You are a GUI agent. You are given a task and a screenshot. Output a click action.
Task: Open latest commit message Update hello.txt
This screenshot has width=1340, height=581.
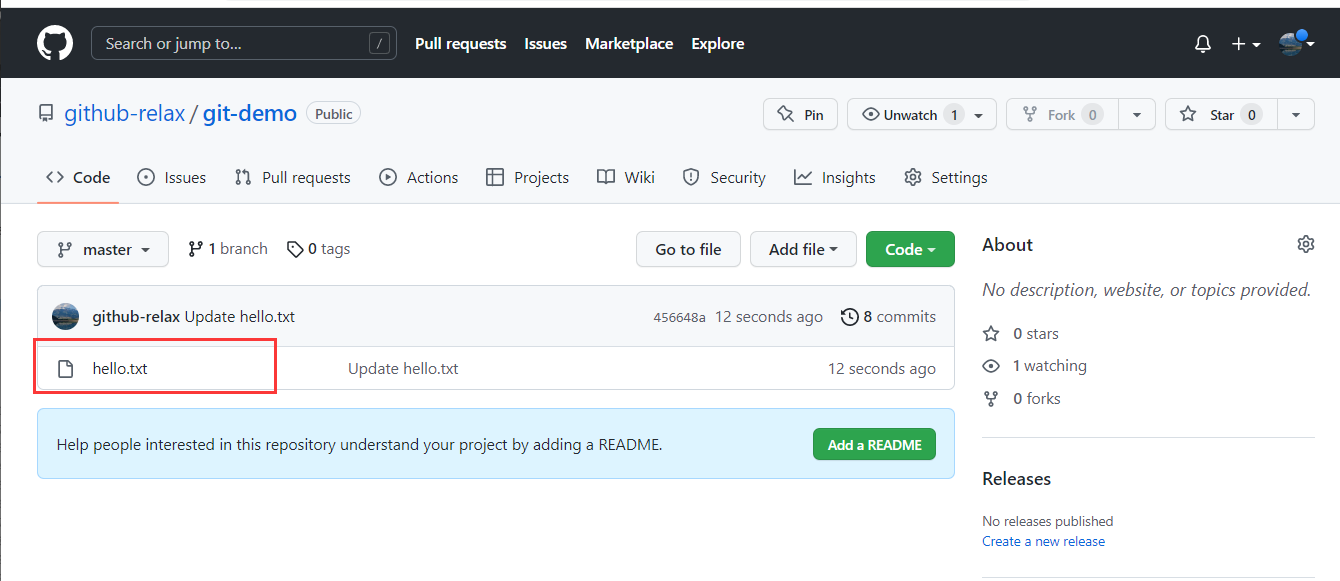click(x=240, y=317)
